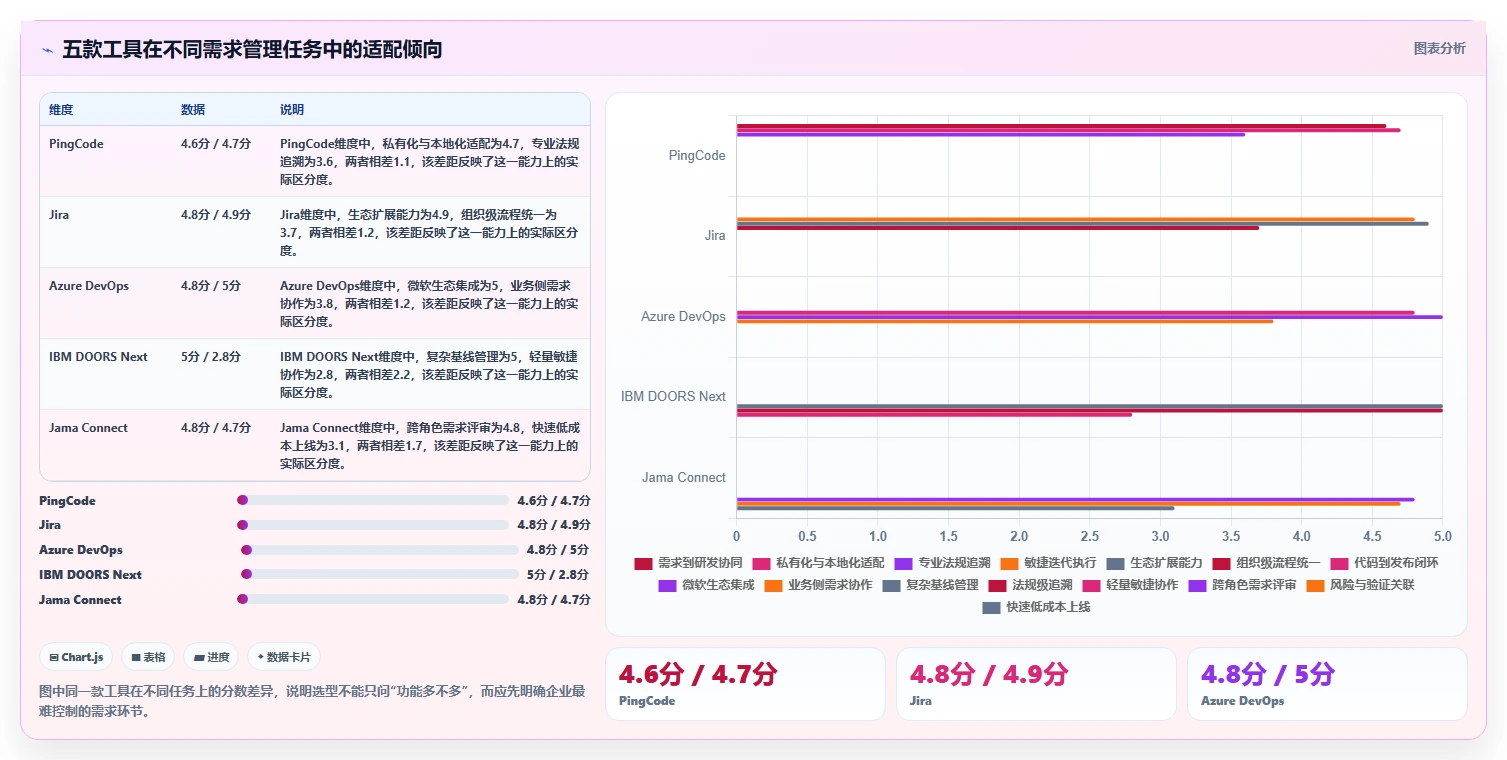The width and height of the screenshot is (1507, 760).
Task: Click the PingCode label on the chart axis
Action: (x=697, y=156)
